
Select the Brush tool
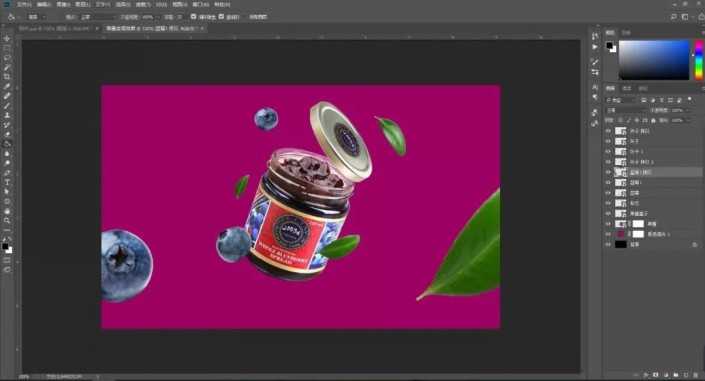7,106
